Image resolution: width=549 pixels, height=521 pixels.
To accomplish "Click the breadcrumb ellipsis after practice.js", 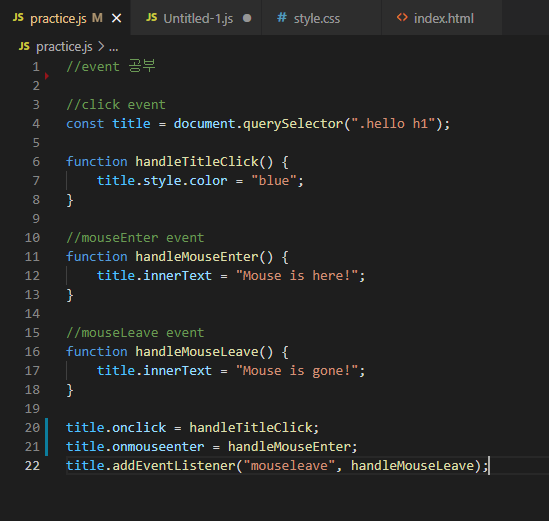I will coord(113,48).
